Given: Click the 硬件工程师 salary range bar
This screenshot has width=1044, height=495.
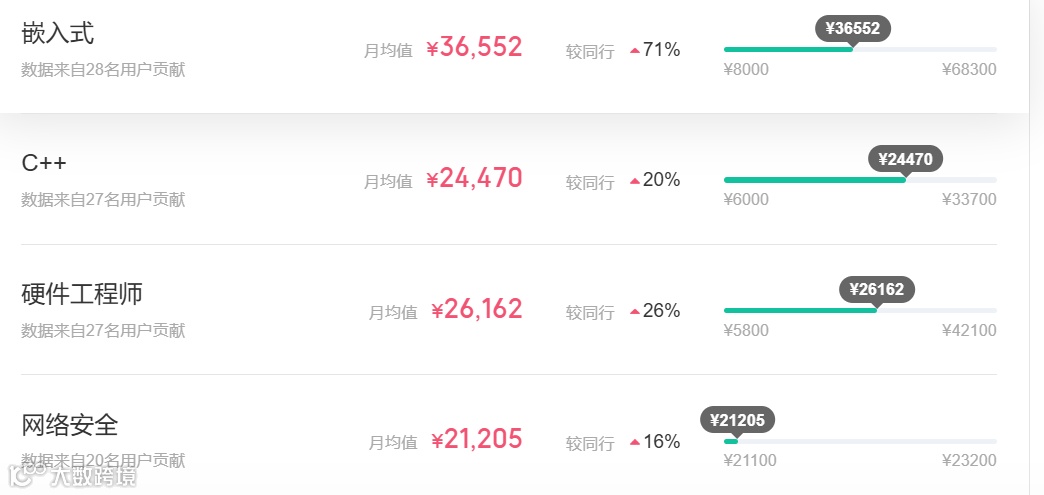Looking at the screenshot, I should (x=860, y=310).
